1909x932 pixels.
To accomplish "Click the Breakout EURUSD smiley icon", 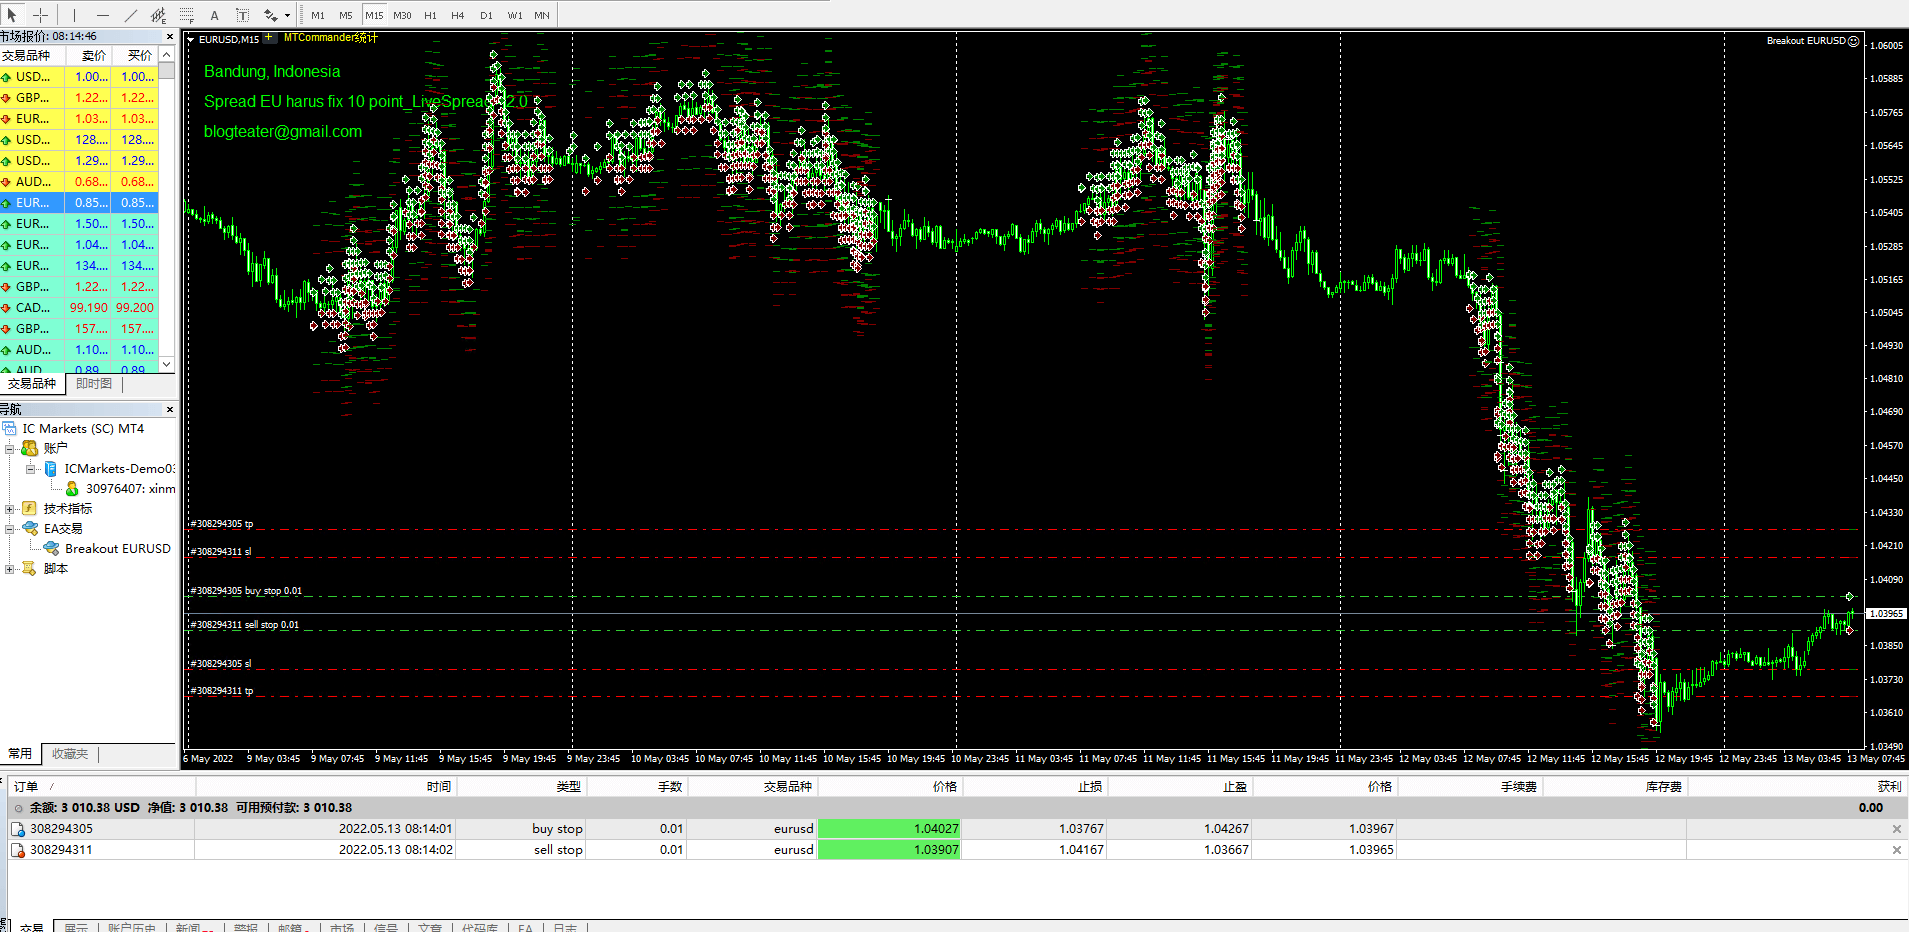I will [x=1854, y=41].
